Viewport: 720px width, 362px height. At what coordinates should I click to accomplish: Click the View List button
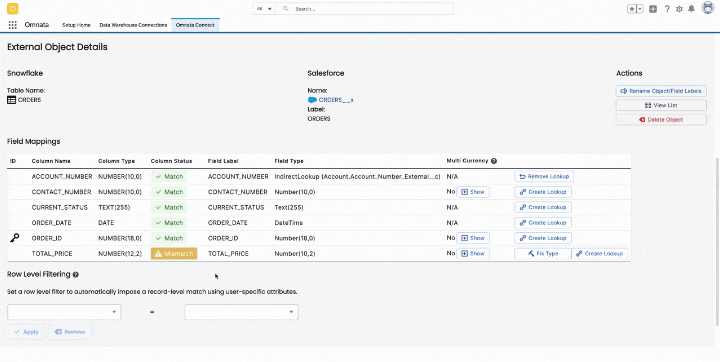tap(661, 105)
